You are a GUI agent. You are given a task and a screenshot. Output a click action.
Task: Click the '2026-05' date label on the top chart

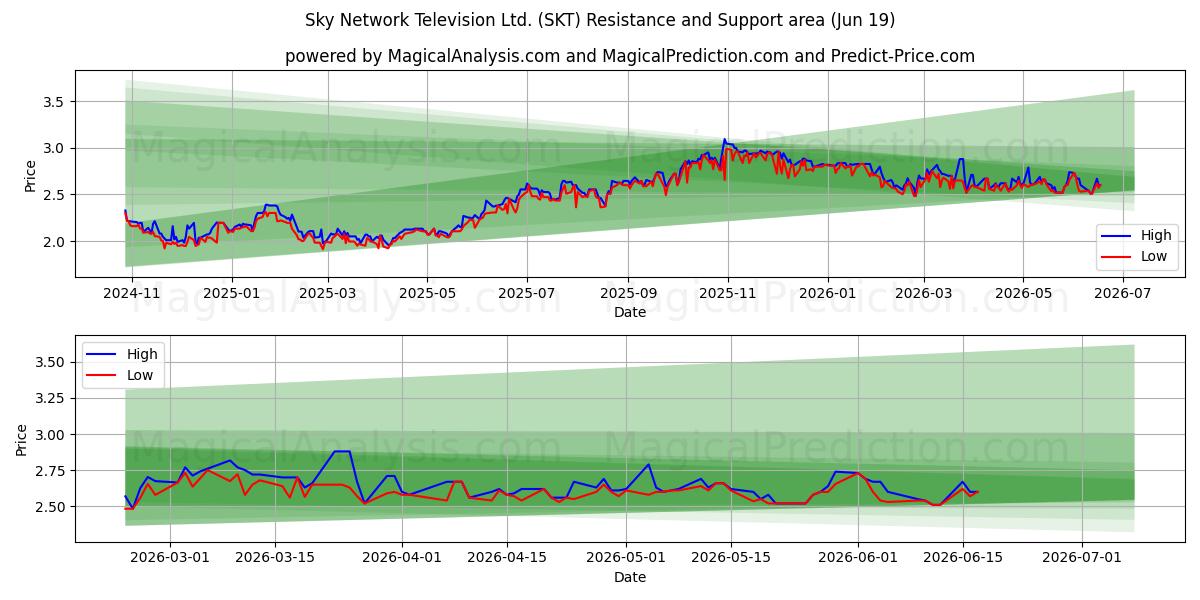[x=1022, y=293]
